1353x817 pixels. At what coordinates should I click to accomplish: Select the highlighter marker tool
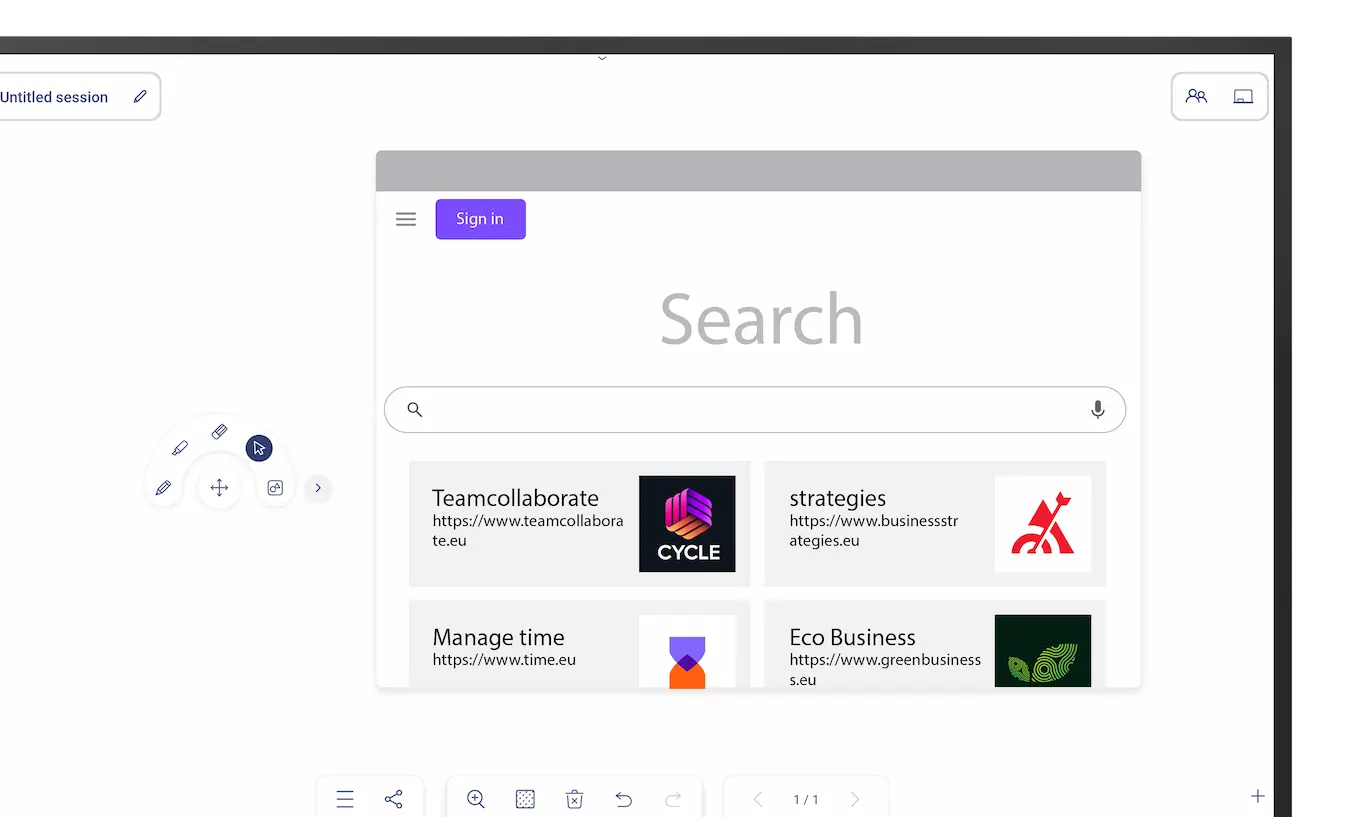point(180,448)
